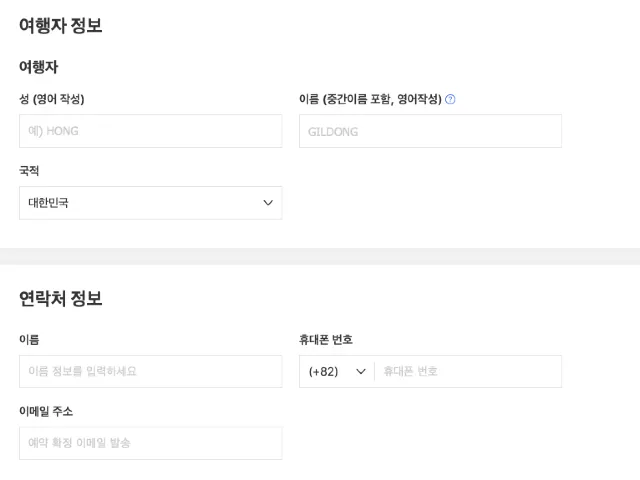Viewport: 640px width, 480px height.
Task: Click the chevron arrow beside (+82) code
Action: [x=361, y=372]
